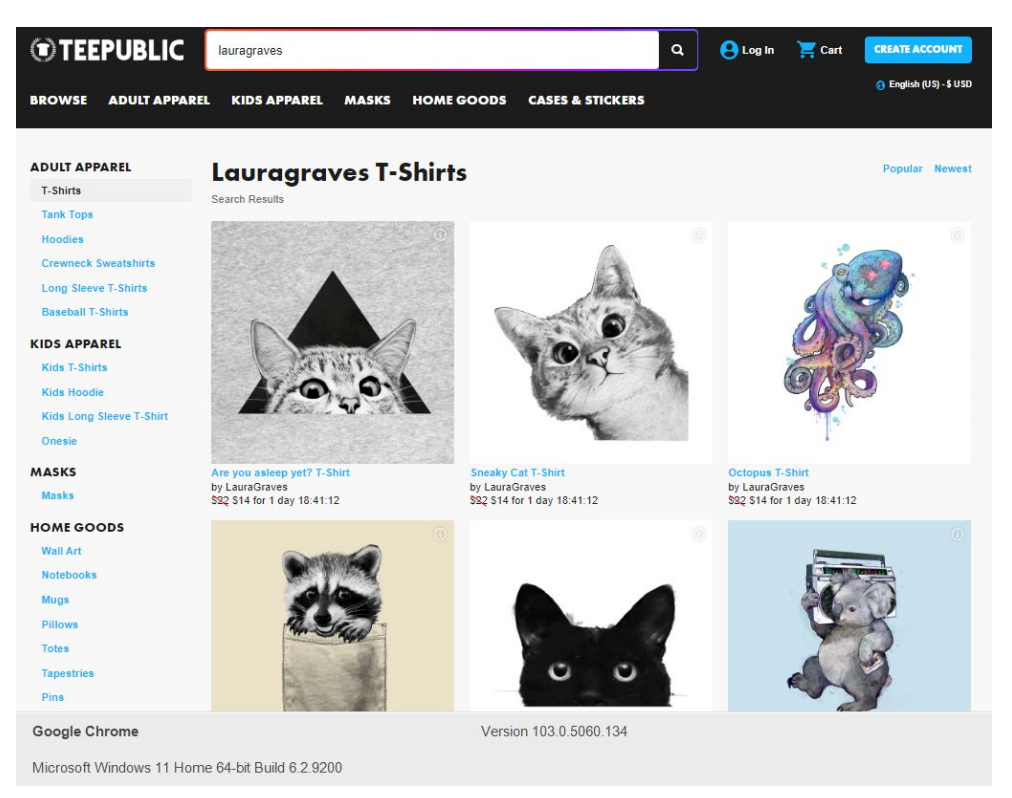Click the Log In user icon

pos(729,50)
